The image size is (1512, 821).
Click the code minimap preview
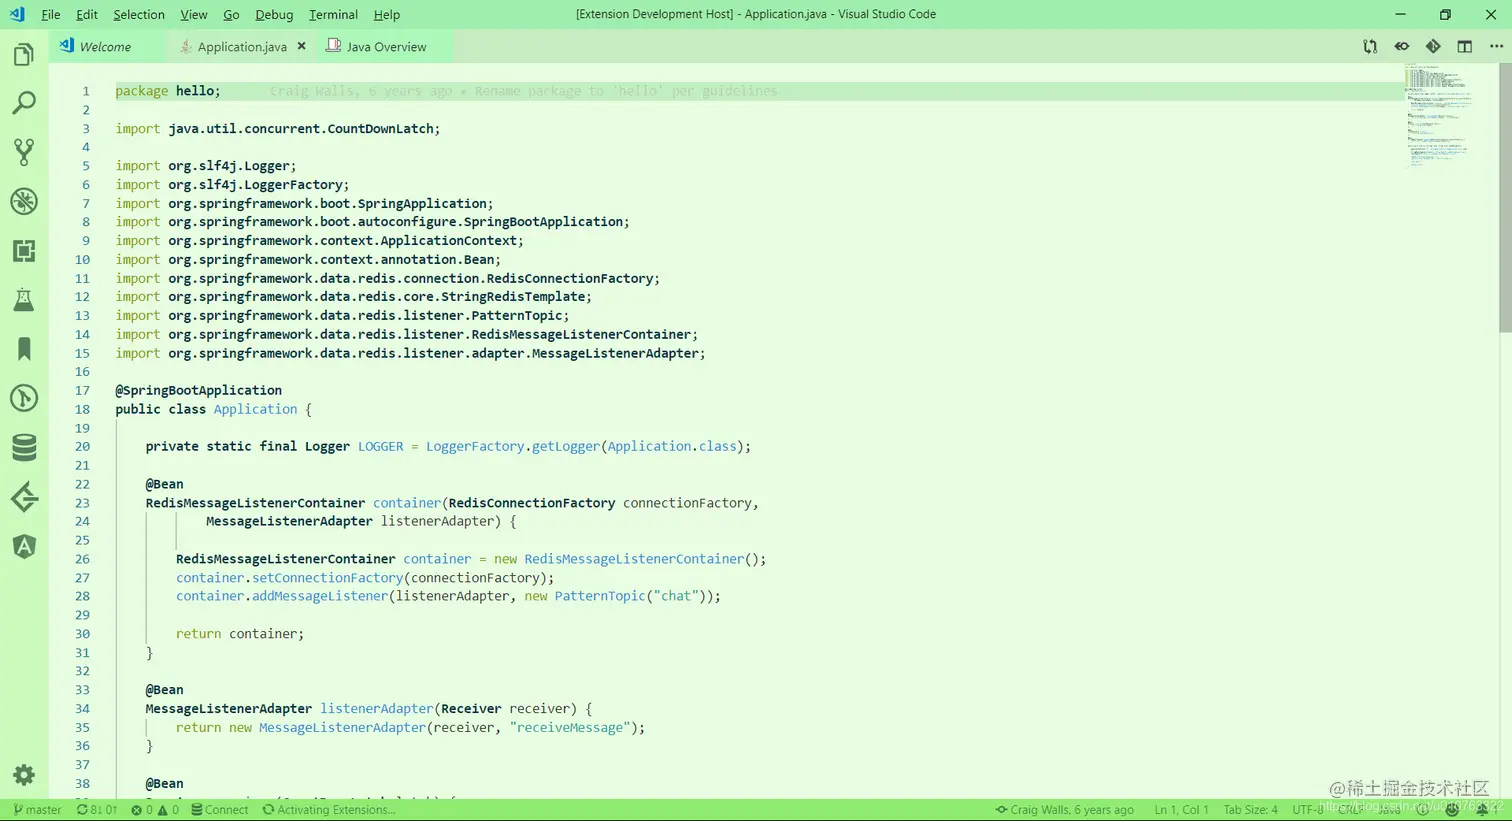pos(1440,115)
